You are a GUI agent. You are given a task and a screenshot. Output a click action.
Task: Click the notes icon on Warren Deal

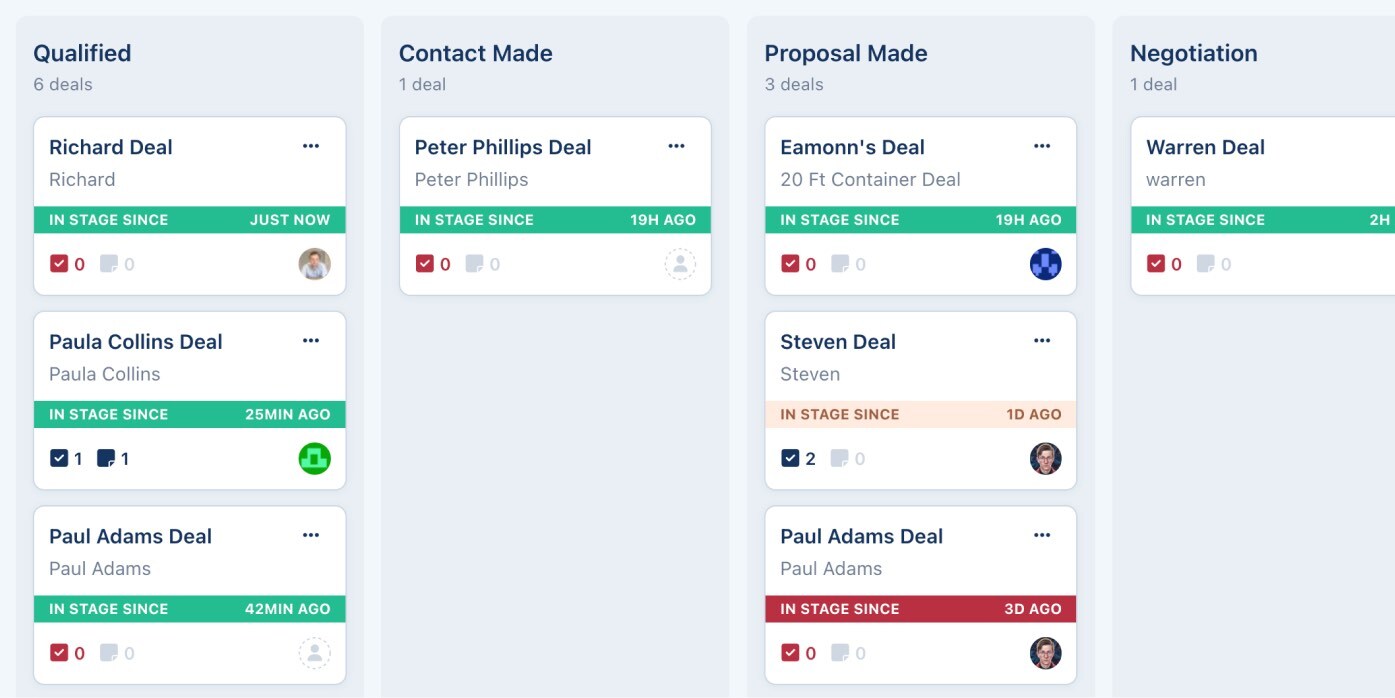(x=1206, y=264)
